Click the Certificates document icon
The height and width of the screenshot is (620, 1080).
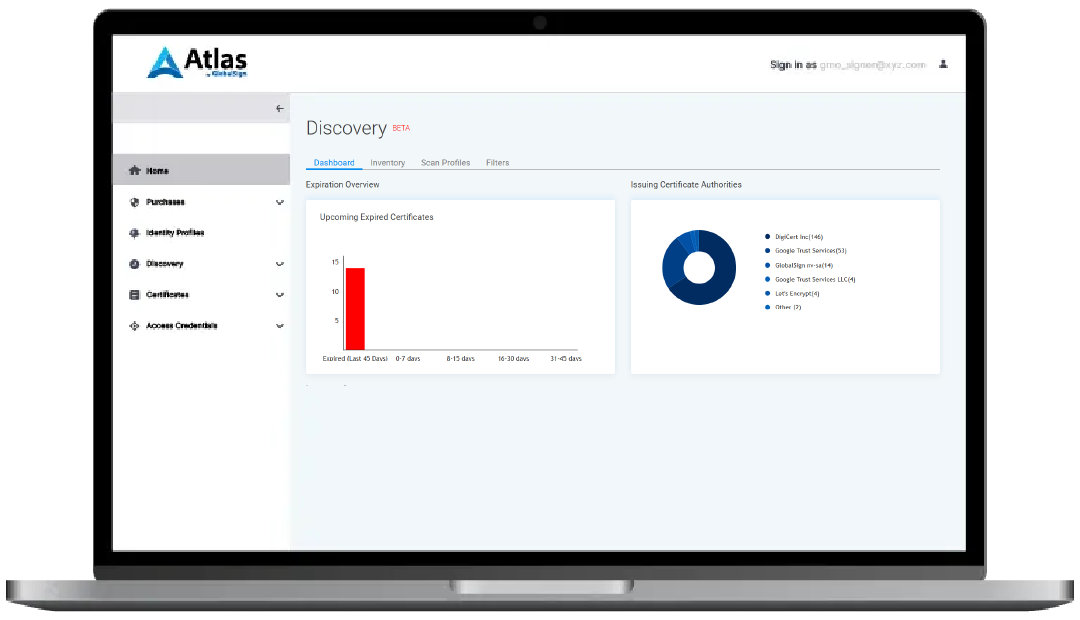pyautogui.click(x=134, y=294)
